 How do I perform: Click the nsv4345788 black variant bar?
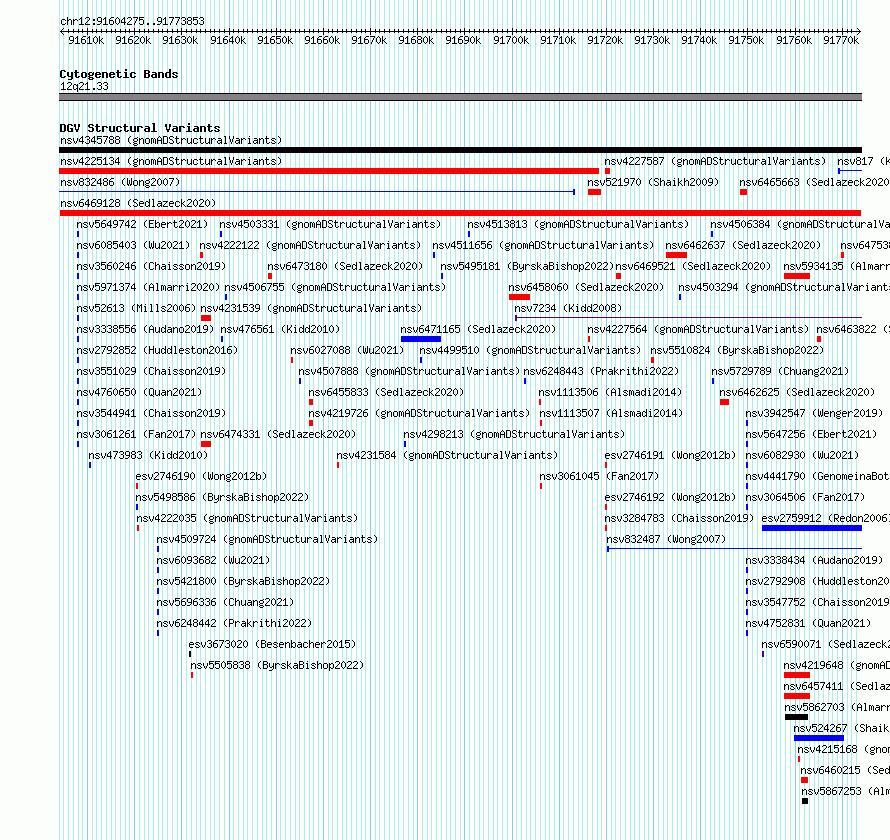[x=460, y=150]
